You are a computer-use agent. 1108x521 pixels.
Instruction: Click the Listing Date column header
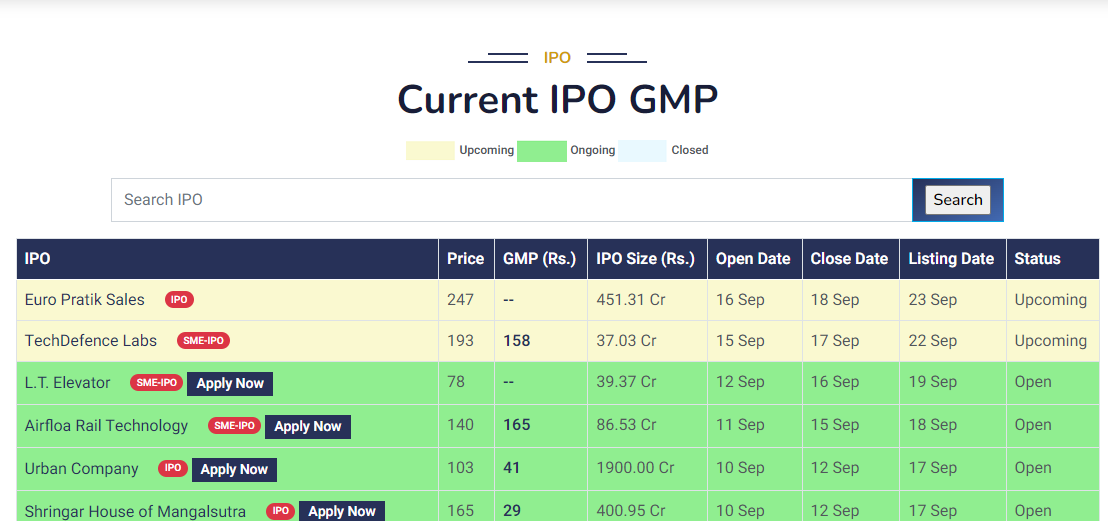click(x=951, y=259)
